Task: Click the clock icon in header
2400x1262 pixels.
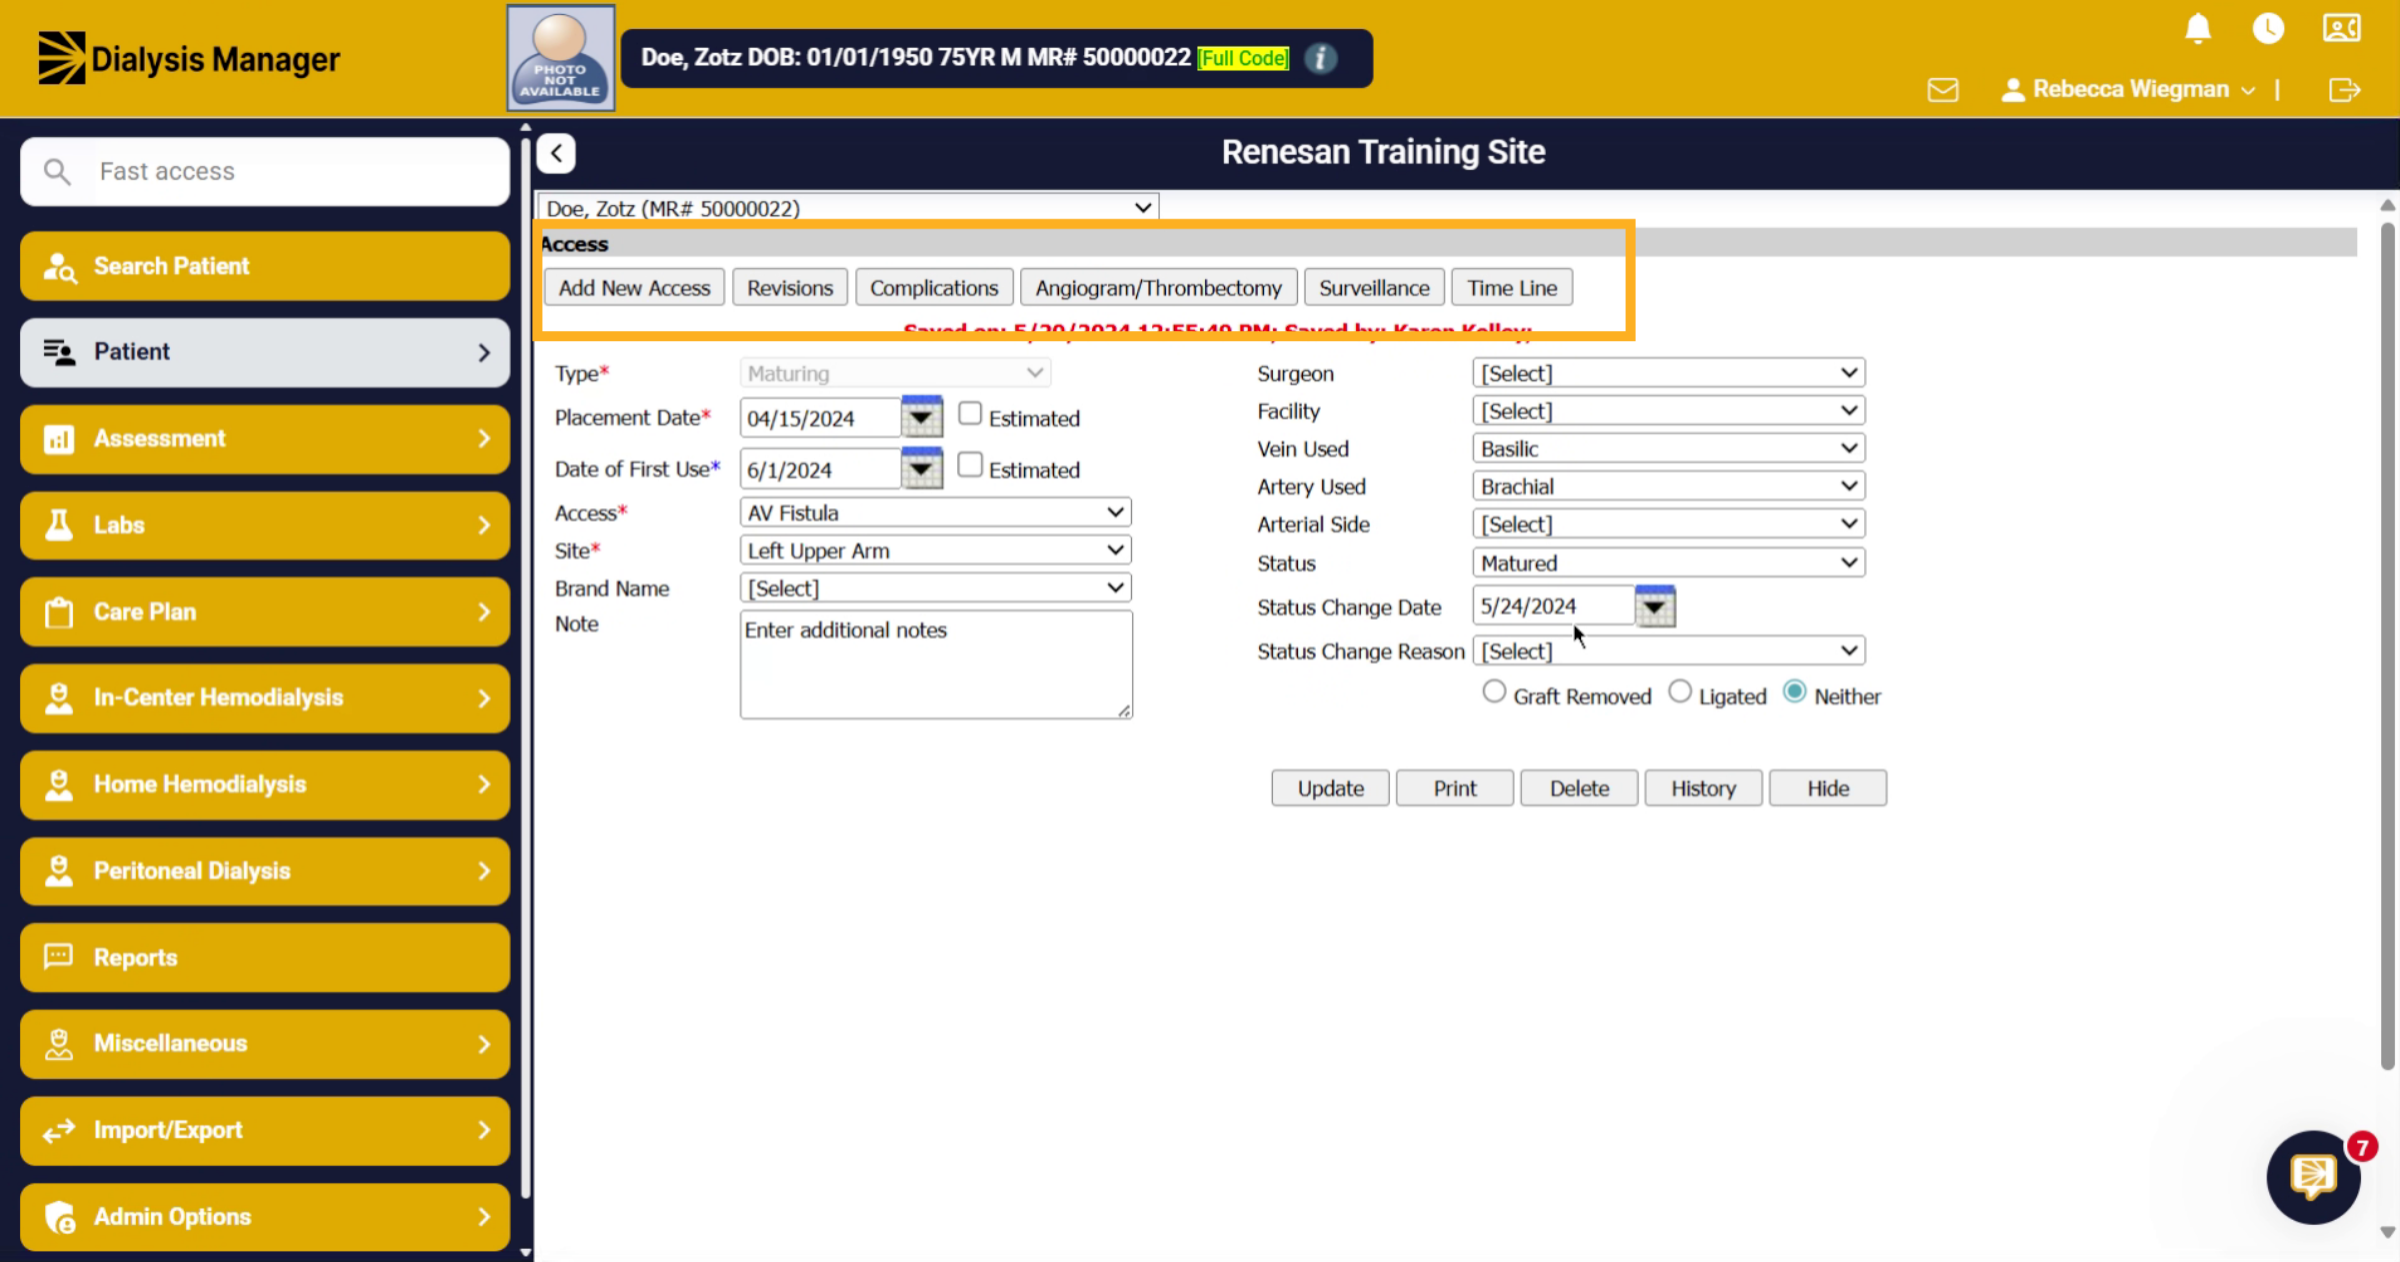Action: [2267, 28]
